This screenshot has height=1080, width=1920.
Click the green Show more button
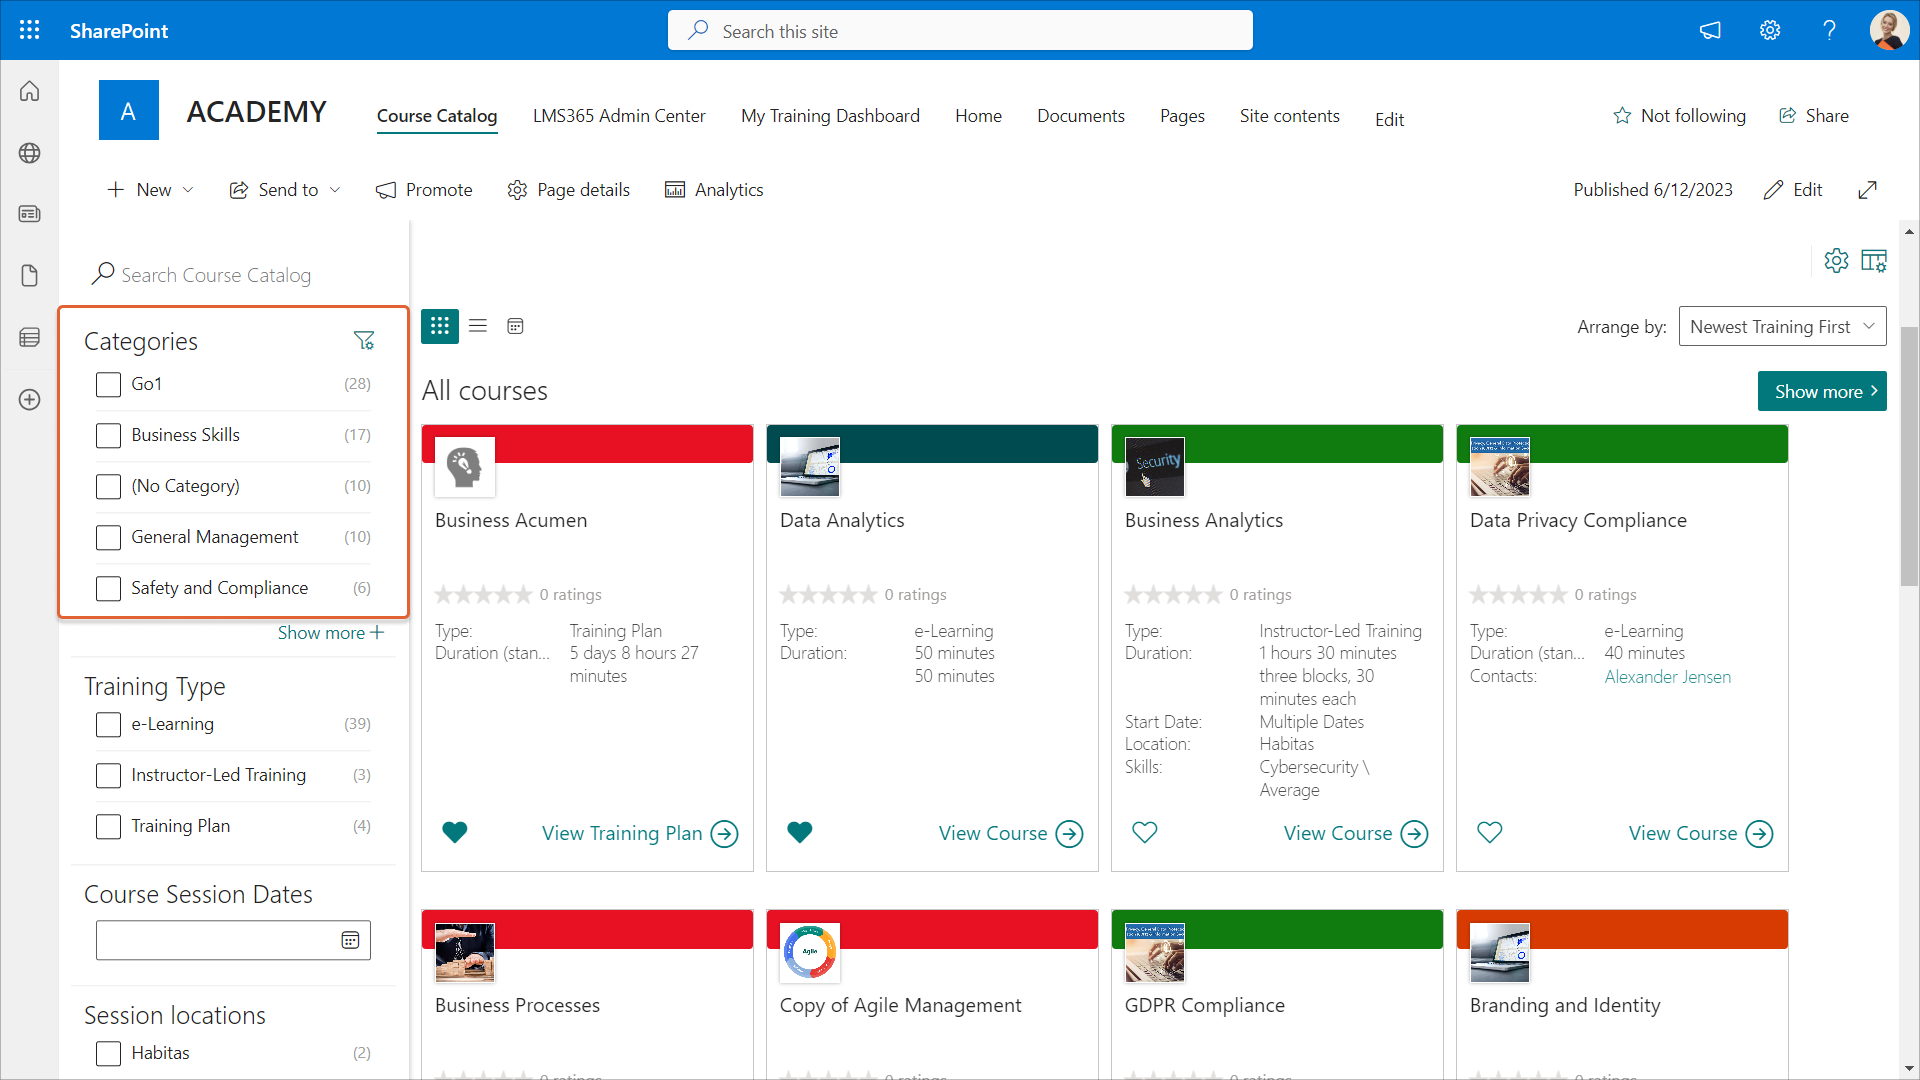tap(1821, 391)
